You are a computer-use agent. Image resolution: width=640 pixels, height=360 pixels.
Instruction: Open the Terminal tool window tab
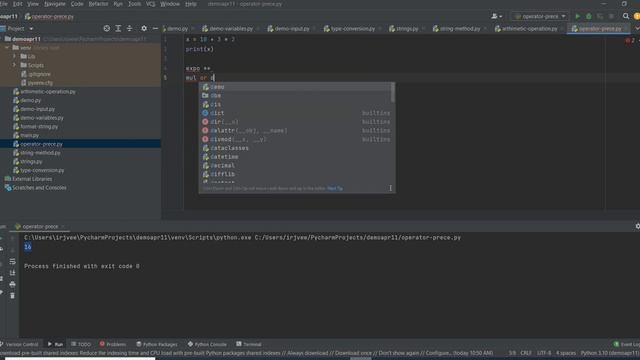coord(249,344)
